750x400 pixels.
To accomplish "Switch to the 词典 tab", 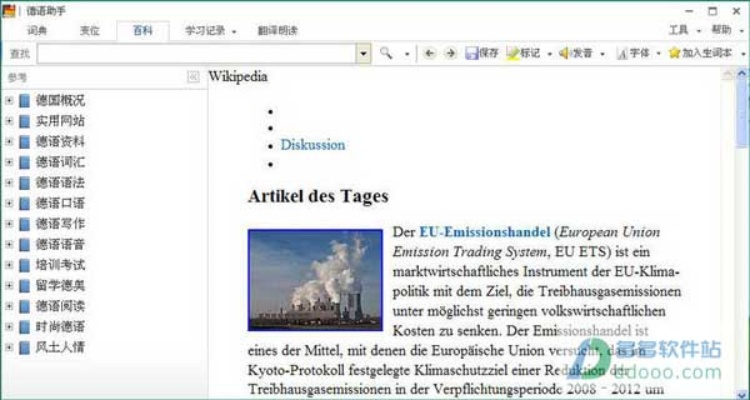I will (x=37, y=31).
